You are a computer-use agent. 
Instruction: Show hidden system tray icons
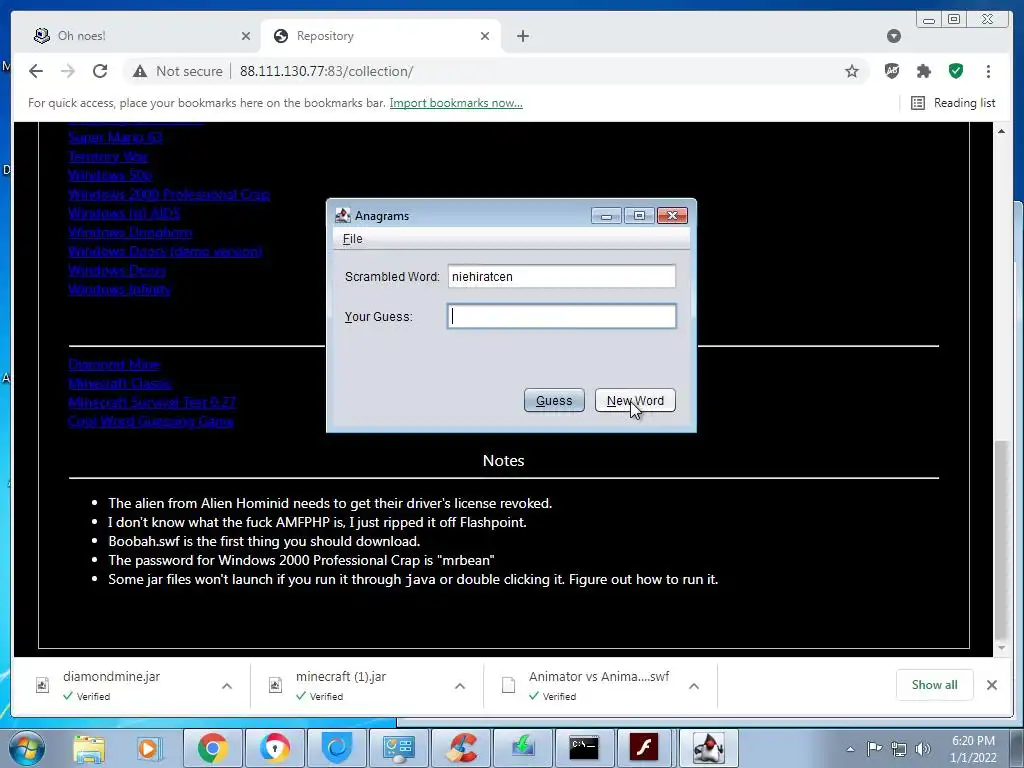850,749
